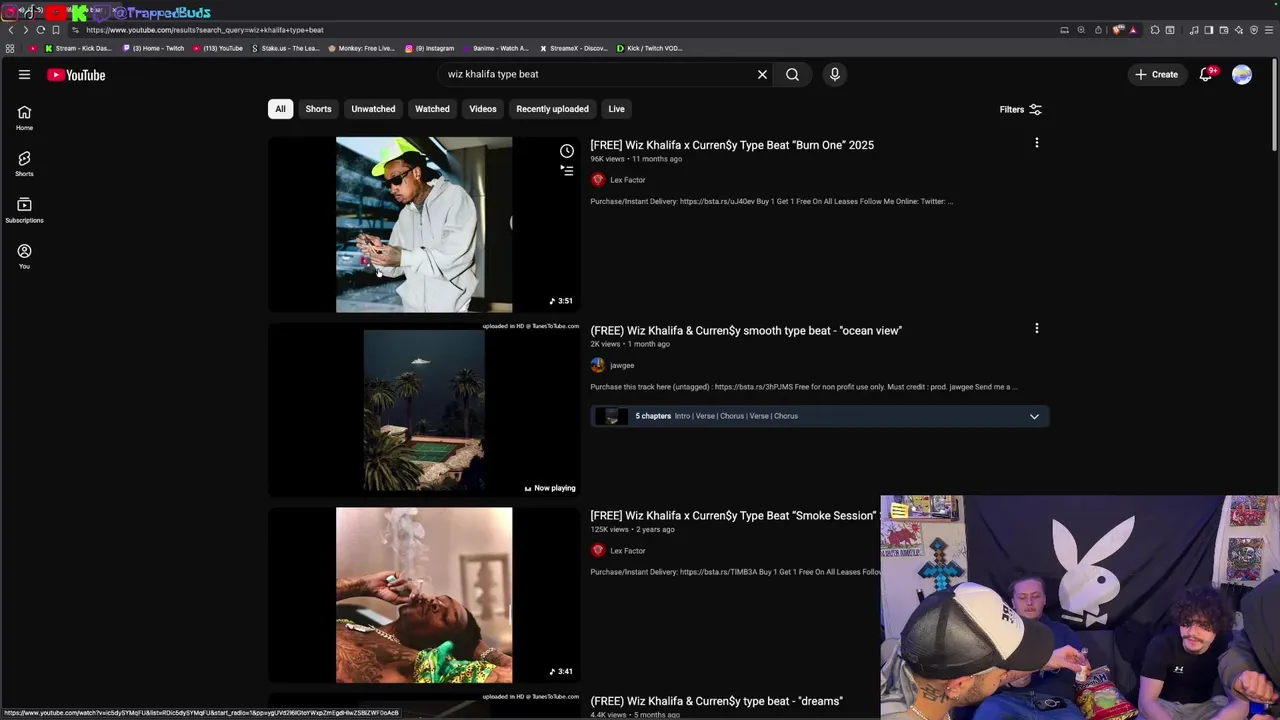Start voice search with microphone icon
1280x720 pixels.
click(835, 74)
